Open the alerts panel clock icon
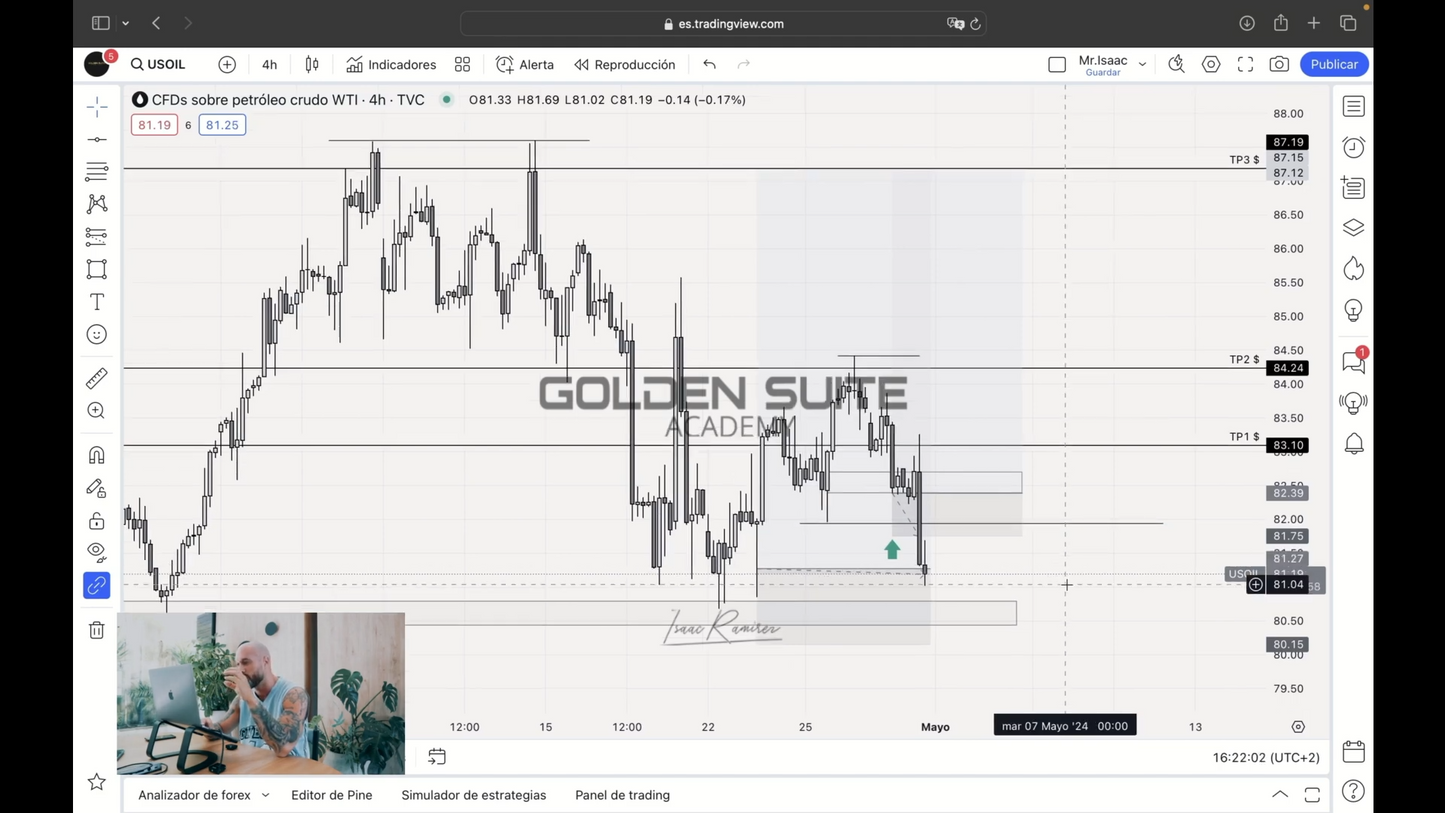Screen dimensions: 1445x813 click(x=1353, y=147)
